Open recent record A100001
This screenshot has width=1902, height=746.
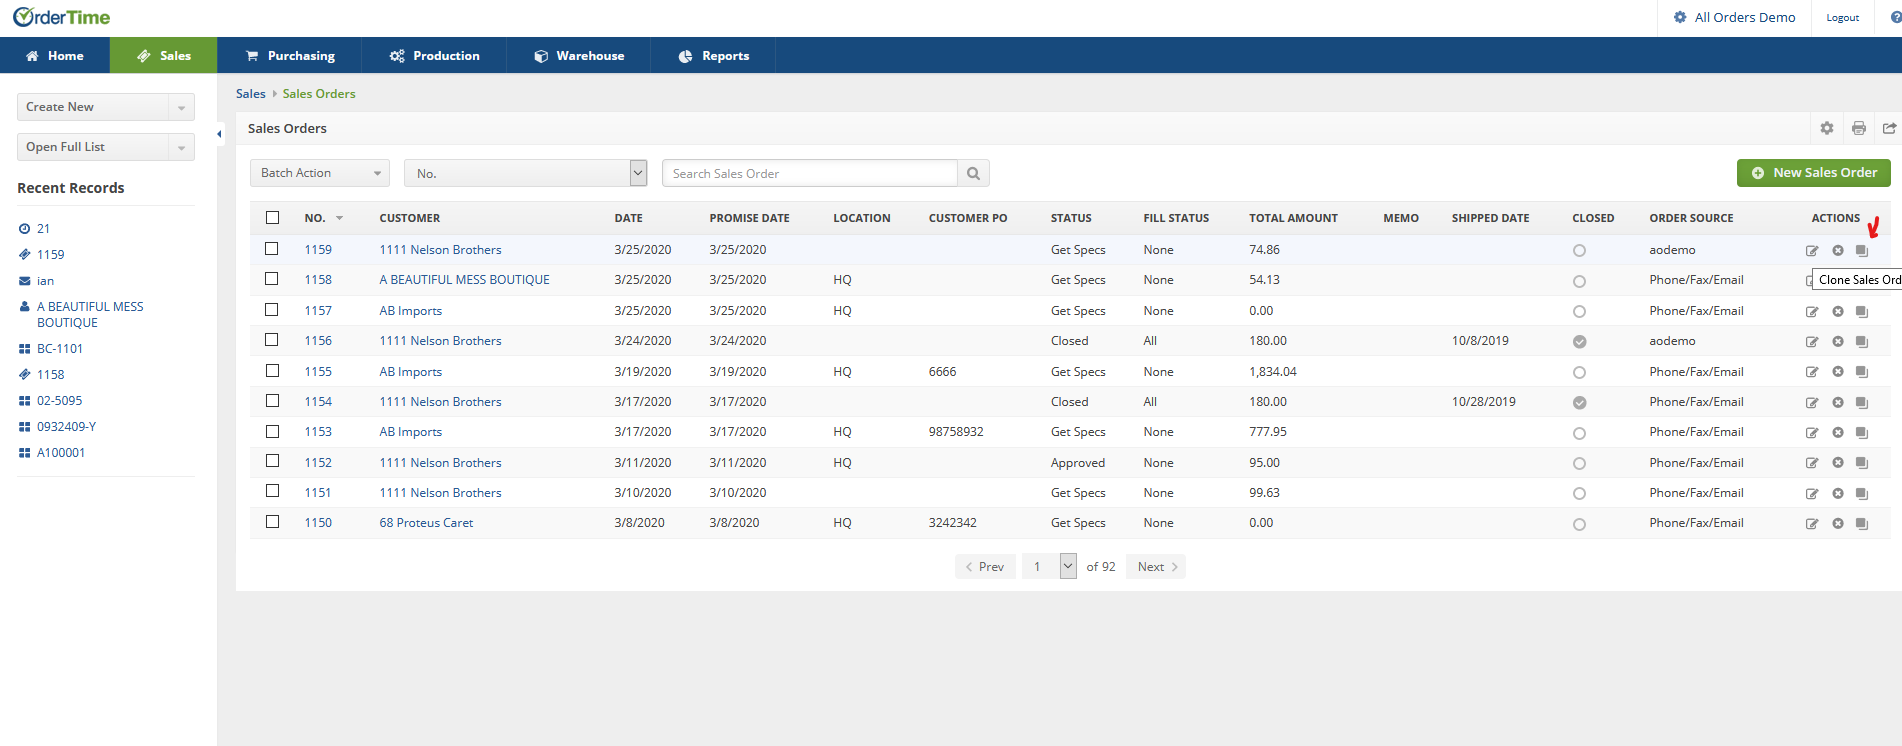click(61, 453)
